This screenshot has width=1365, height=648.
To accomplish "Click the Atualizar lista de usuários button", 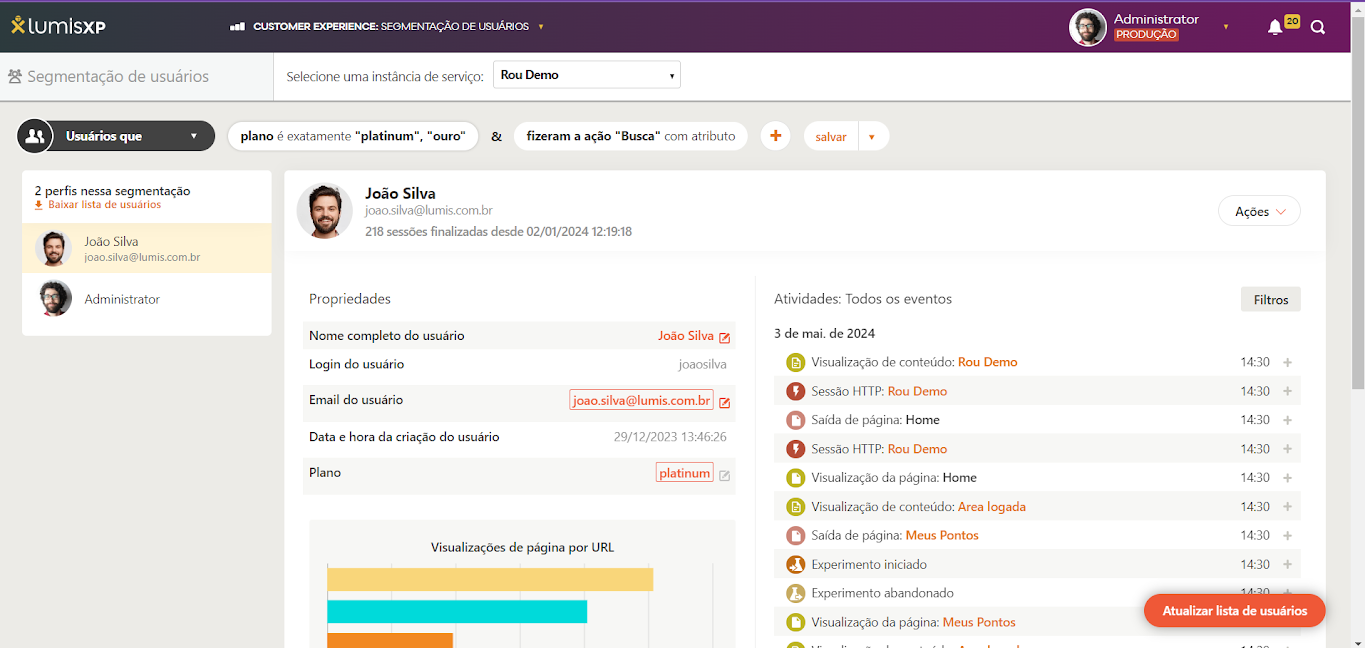I will 1234,611.
